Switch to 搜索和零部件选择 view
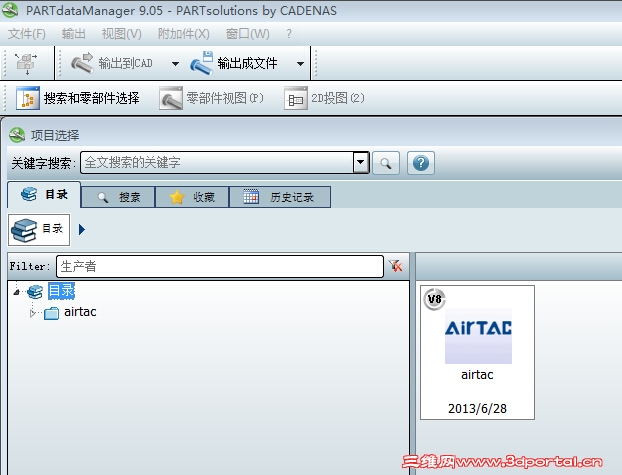The height and width of the screenshot is (475, 622). pyautogui.click(x=78, y=98)
